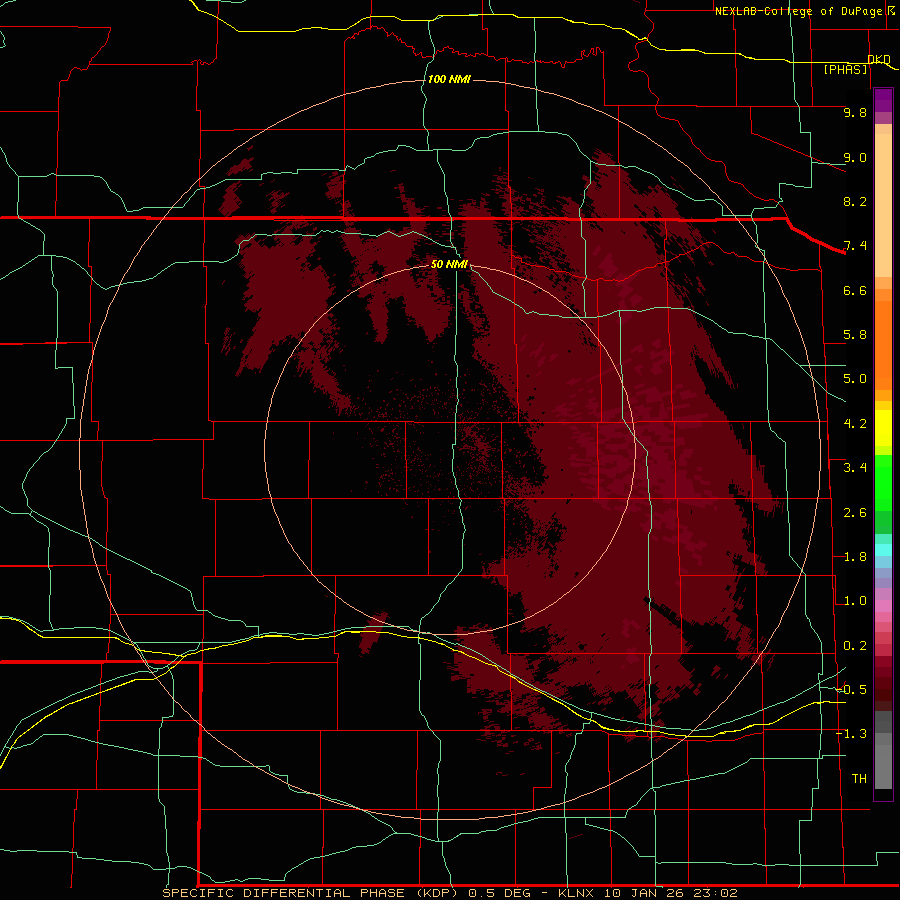Click the -0.5 legend value
This screenshot has height=900, width=900.
(x=851, y=690)
